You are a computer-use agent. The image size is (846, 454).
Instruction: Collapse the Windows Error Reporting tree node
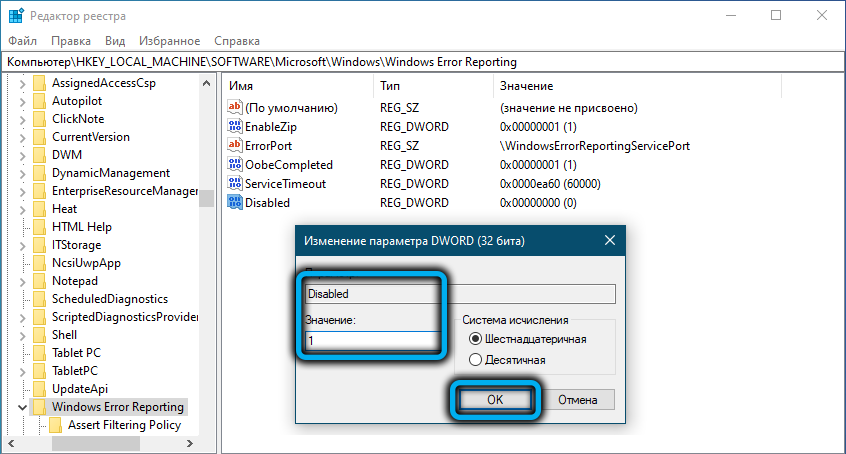(x=22, y=407)
